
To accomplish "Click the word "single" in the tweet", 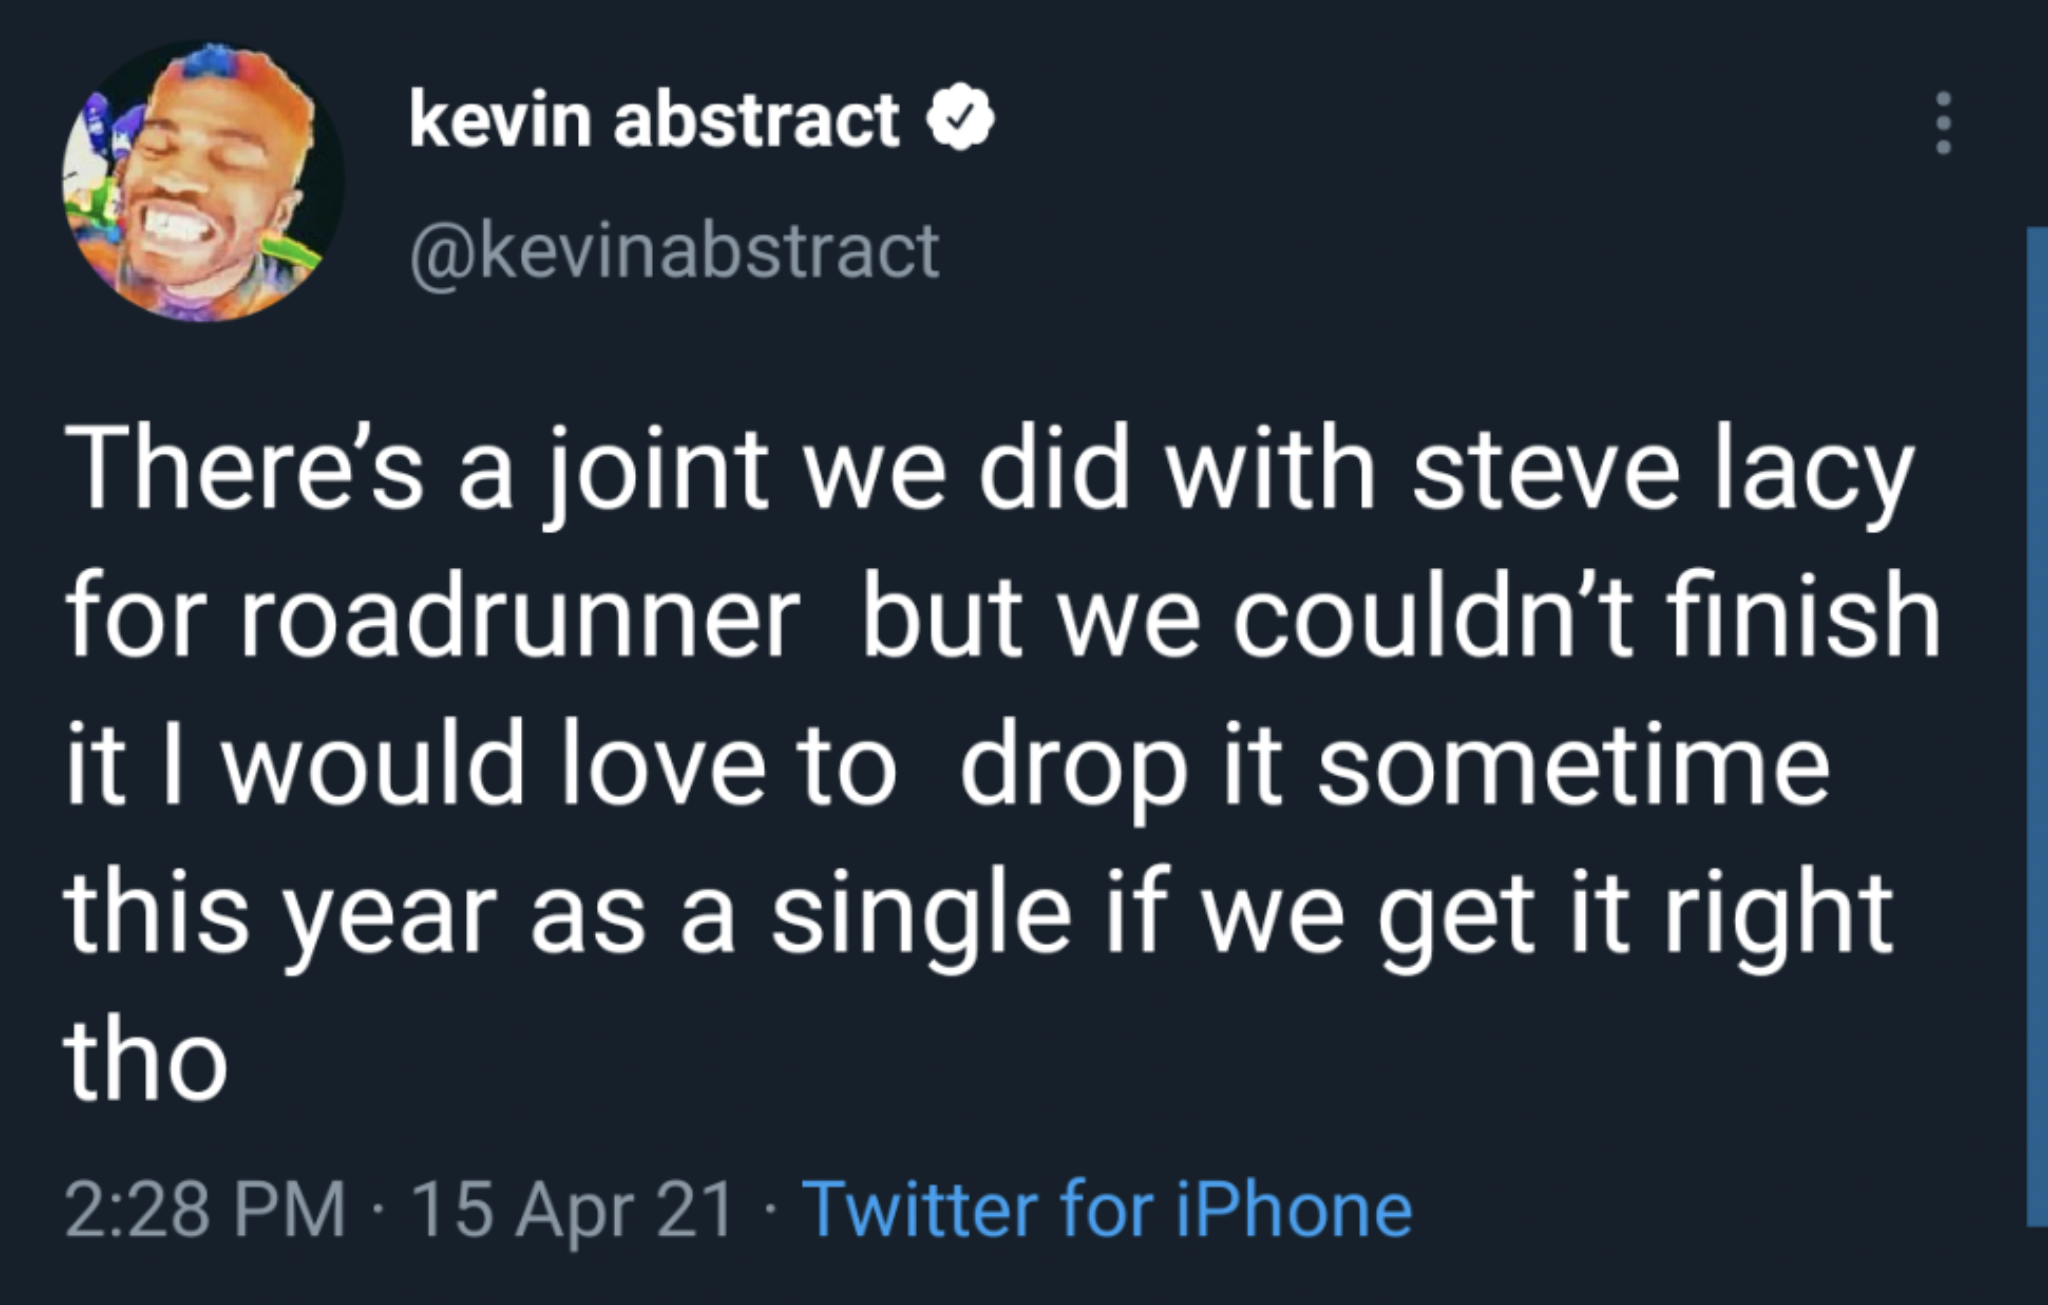I will click(x=921, y=914).
